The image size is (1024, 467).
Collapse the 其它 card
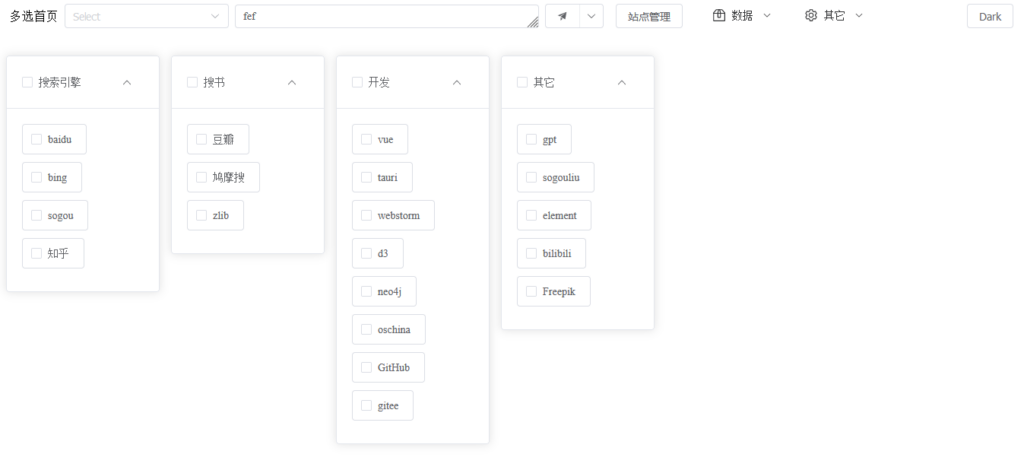tap(622, 82)
